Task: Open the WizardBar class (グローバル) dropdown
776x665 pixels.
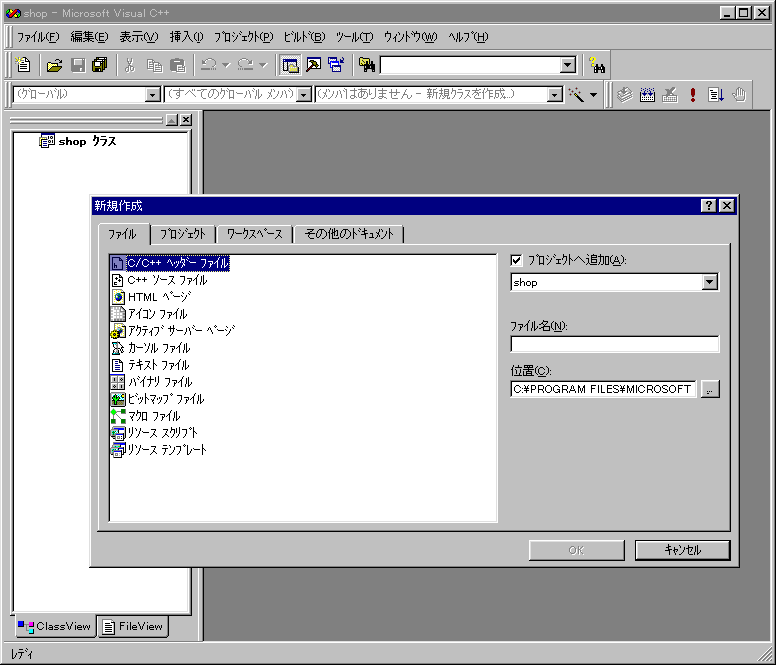Action: 153,94
